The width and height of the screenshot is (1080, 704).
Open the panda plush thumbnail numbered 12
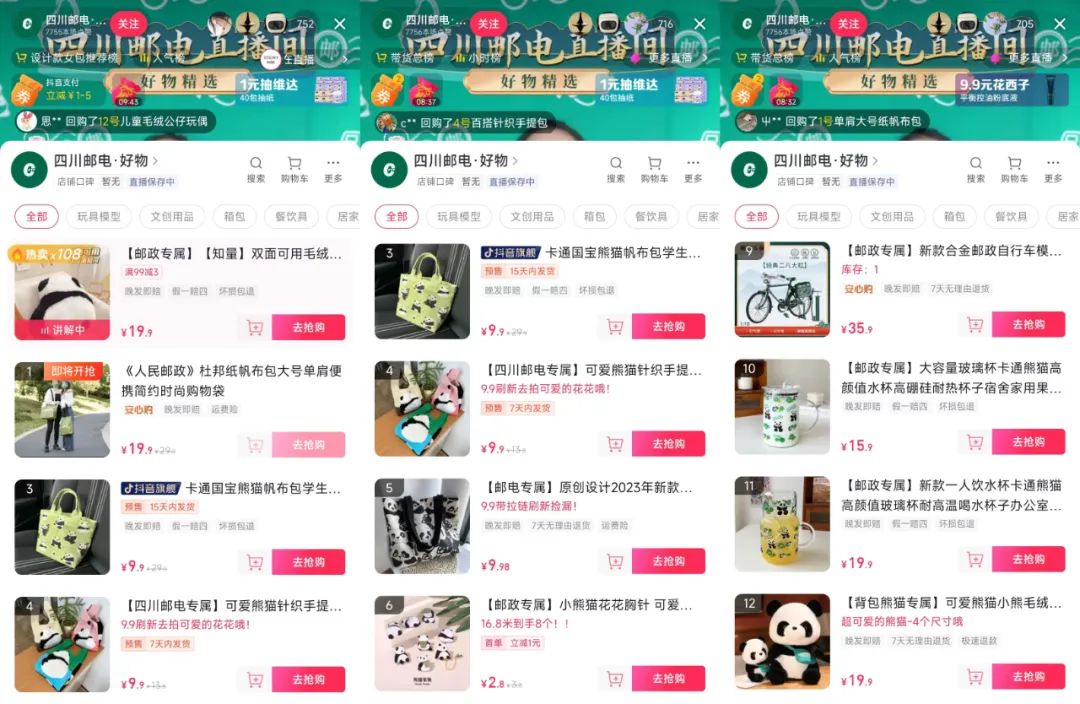782,641
